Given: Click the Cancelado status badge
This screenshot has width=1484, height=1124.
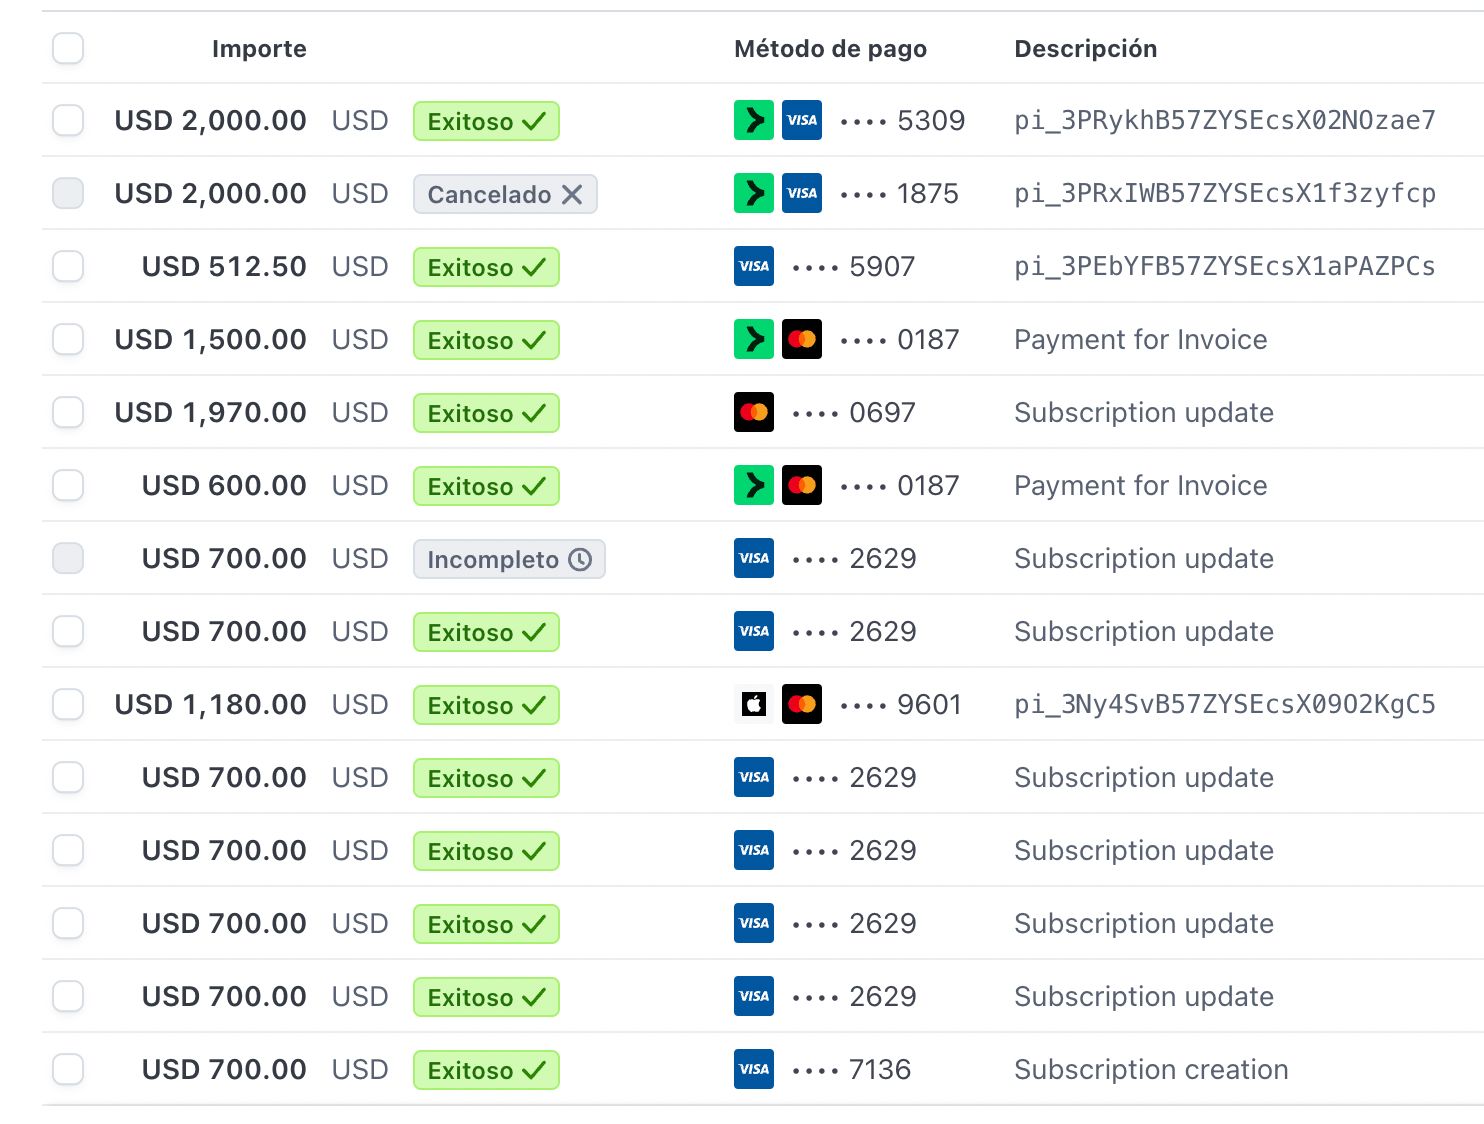Looking at the screenshot, I should point(505,194).
